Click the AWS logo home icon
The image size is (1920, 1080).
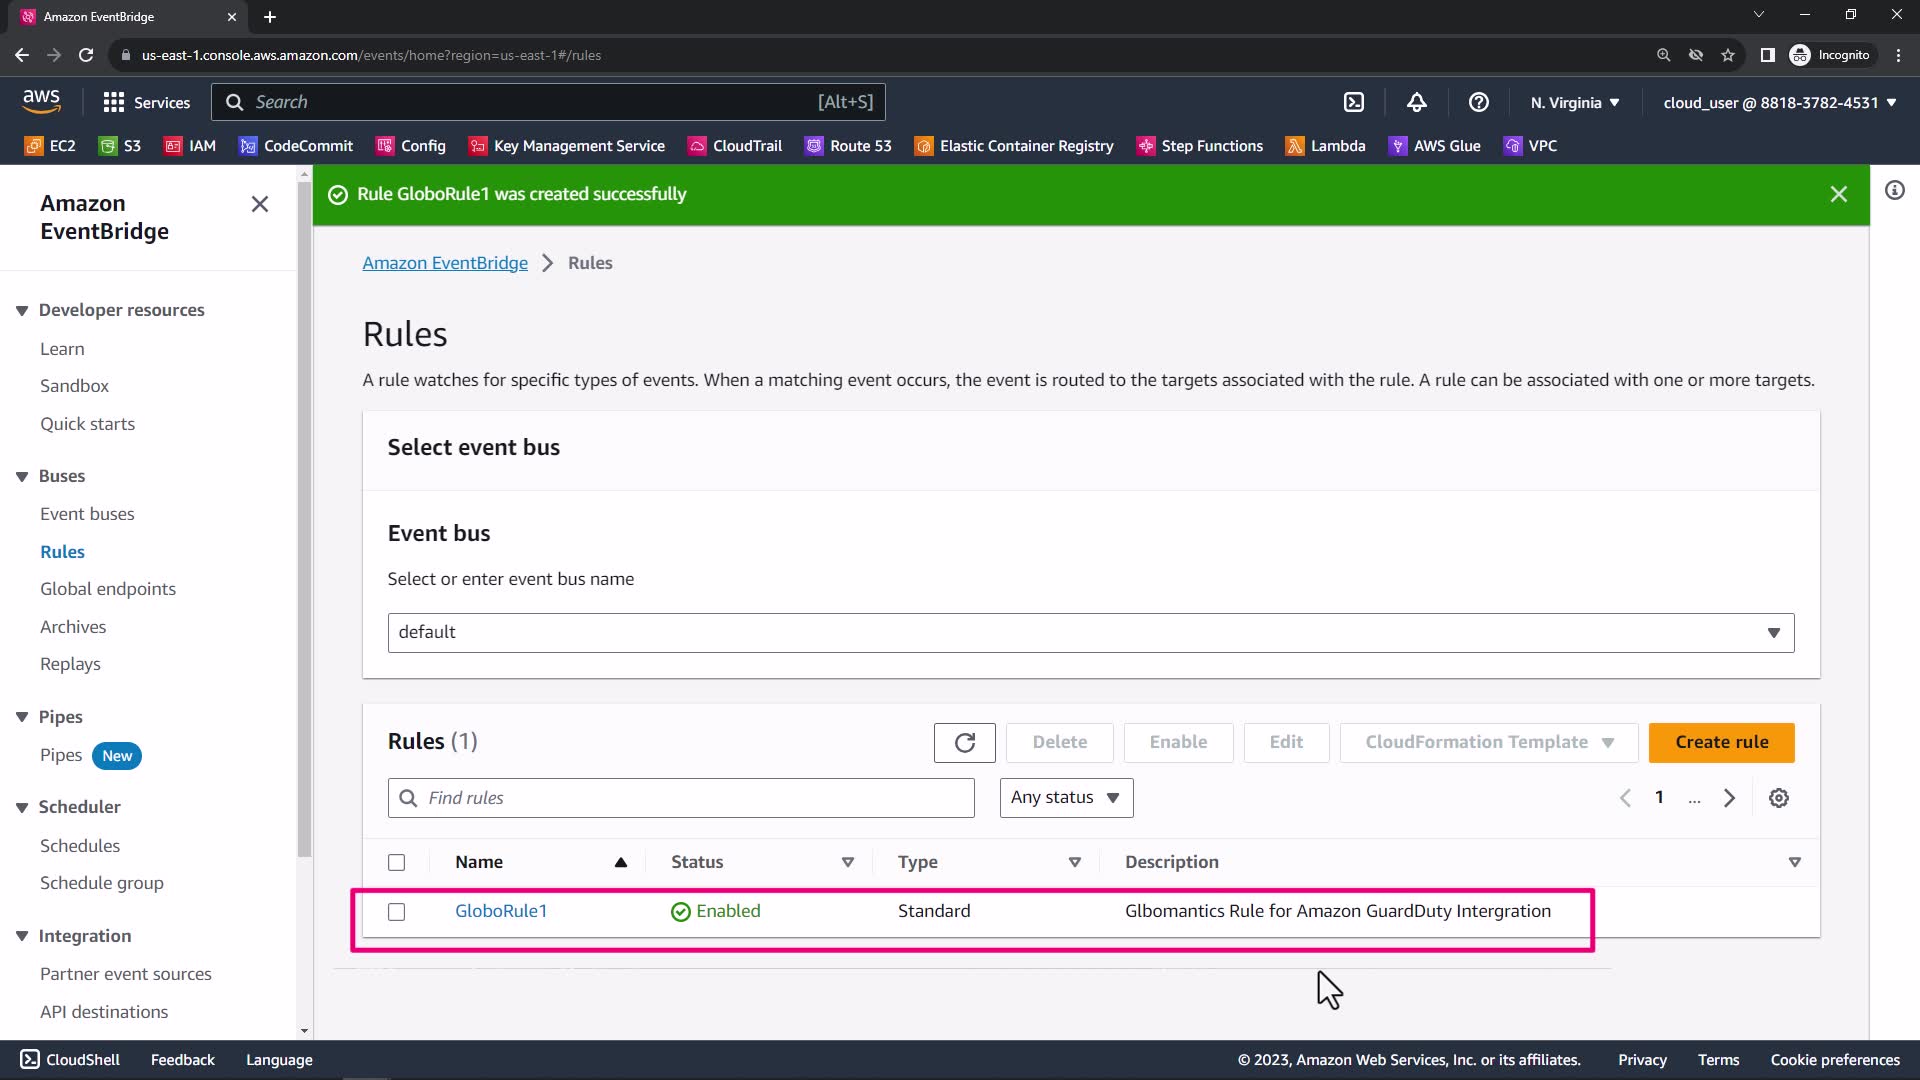click(41, 101)
